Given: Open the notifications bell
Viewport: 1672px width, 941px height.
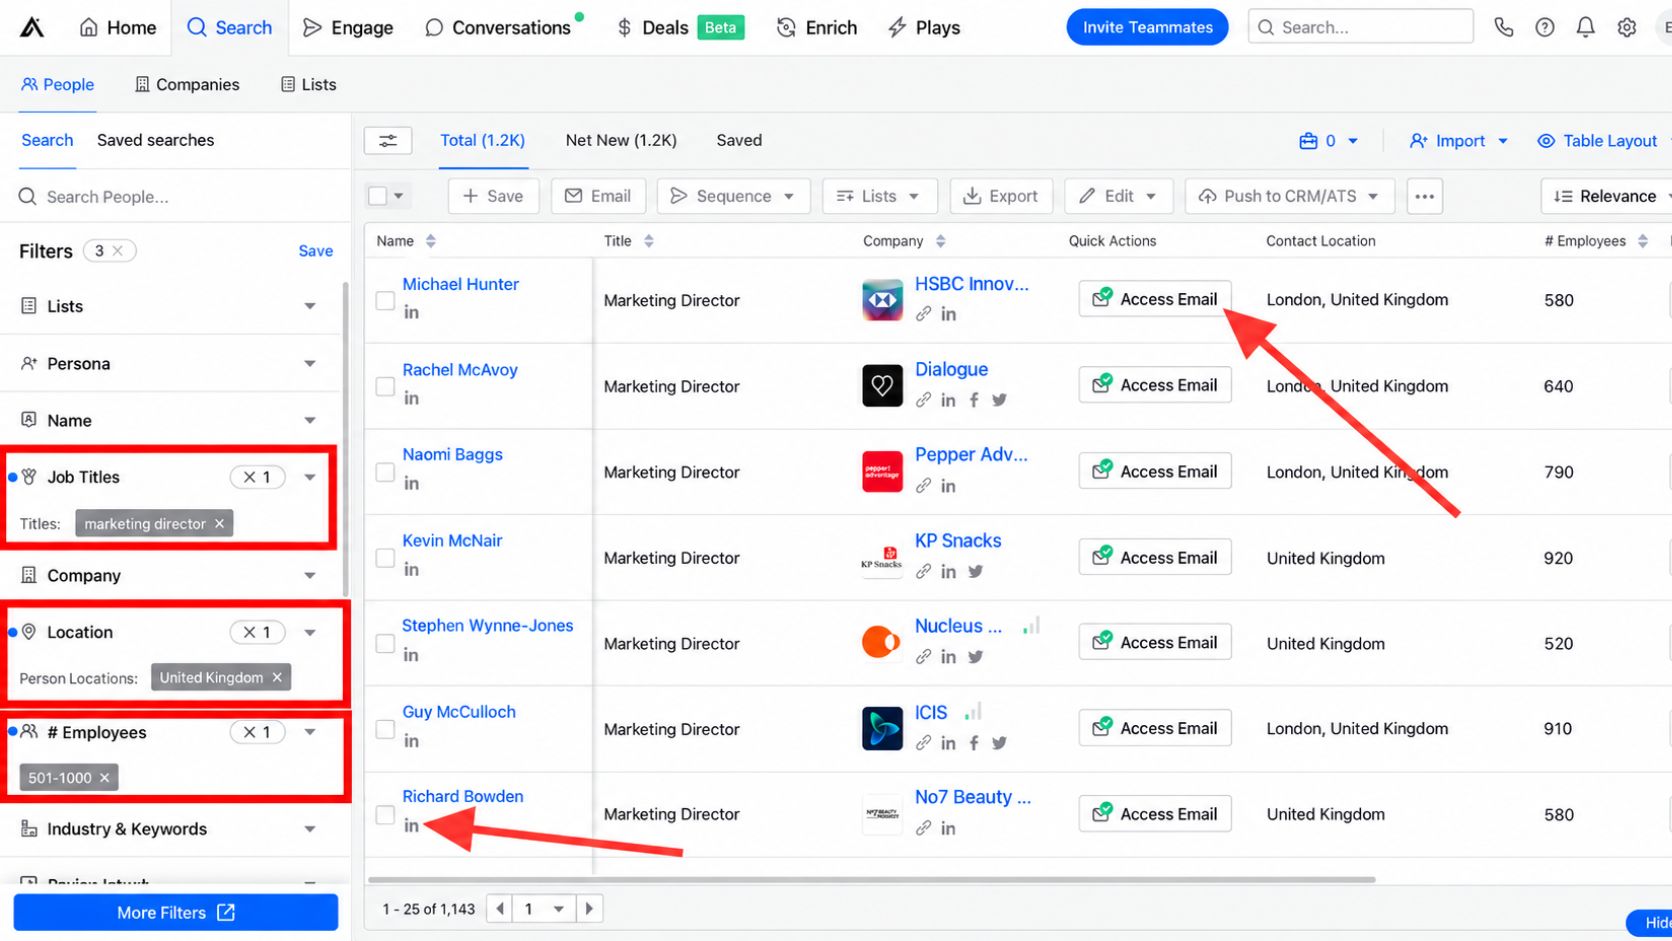Looking at the screenshot, I should (1585, 27).
